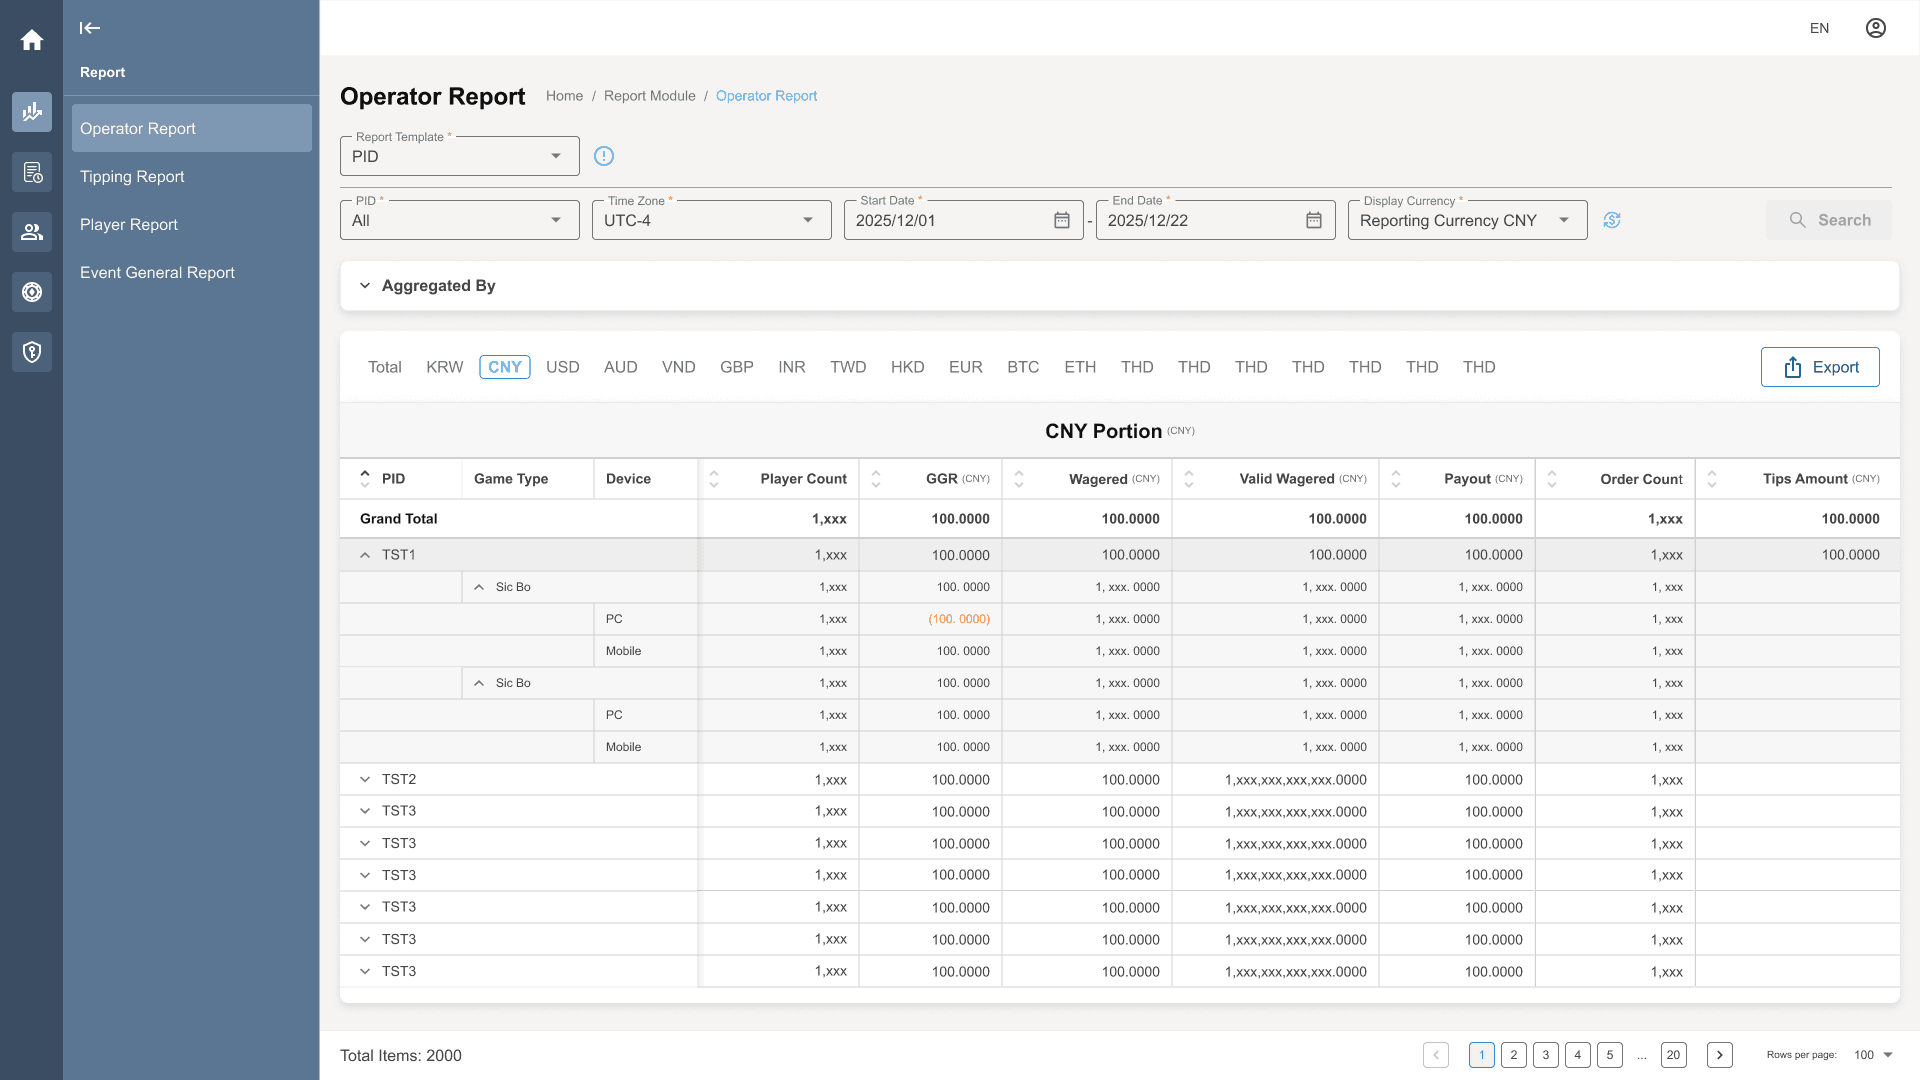Go to page 3 in pagination
Image resolution: width=1920 pixels, height=1080 pixels.
(x=1546, y=1055)
